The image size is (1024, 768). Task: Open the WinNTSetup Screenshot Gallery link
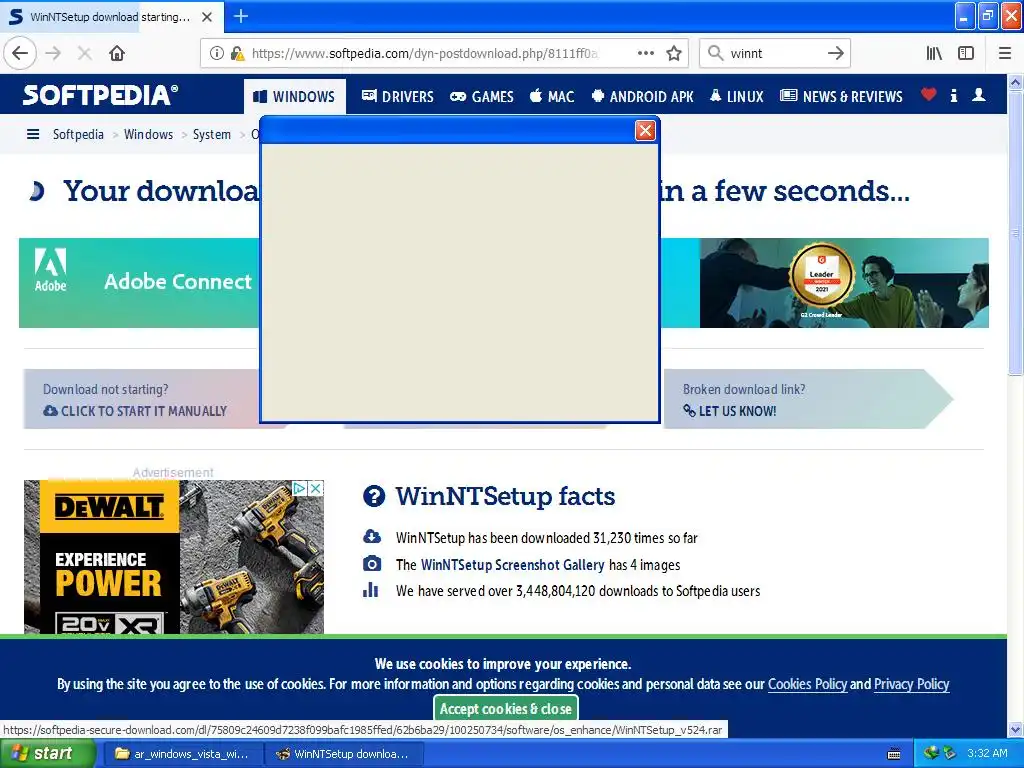click(513, 565)
